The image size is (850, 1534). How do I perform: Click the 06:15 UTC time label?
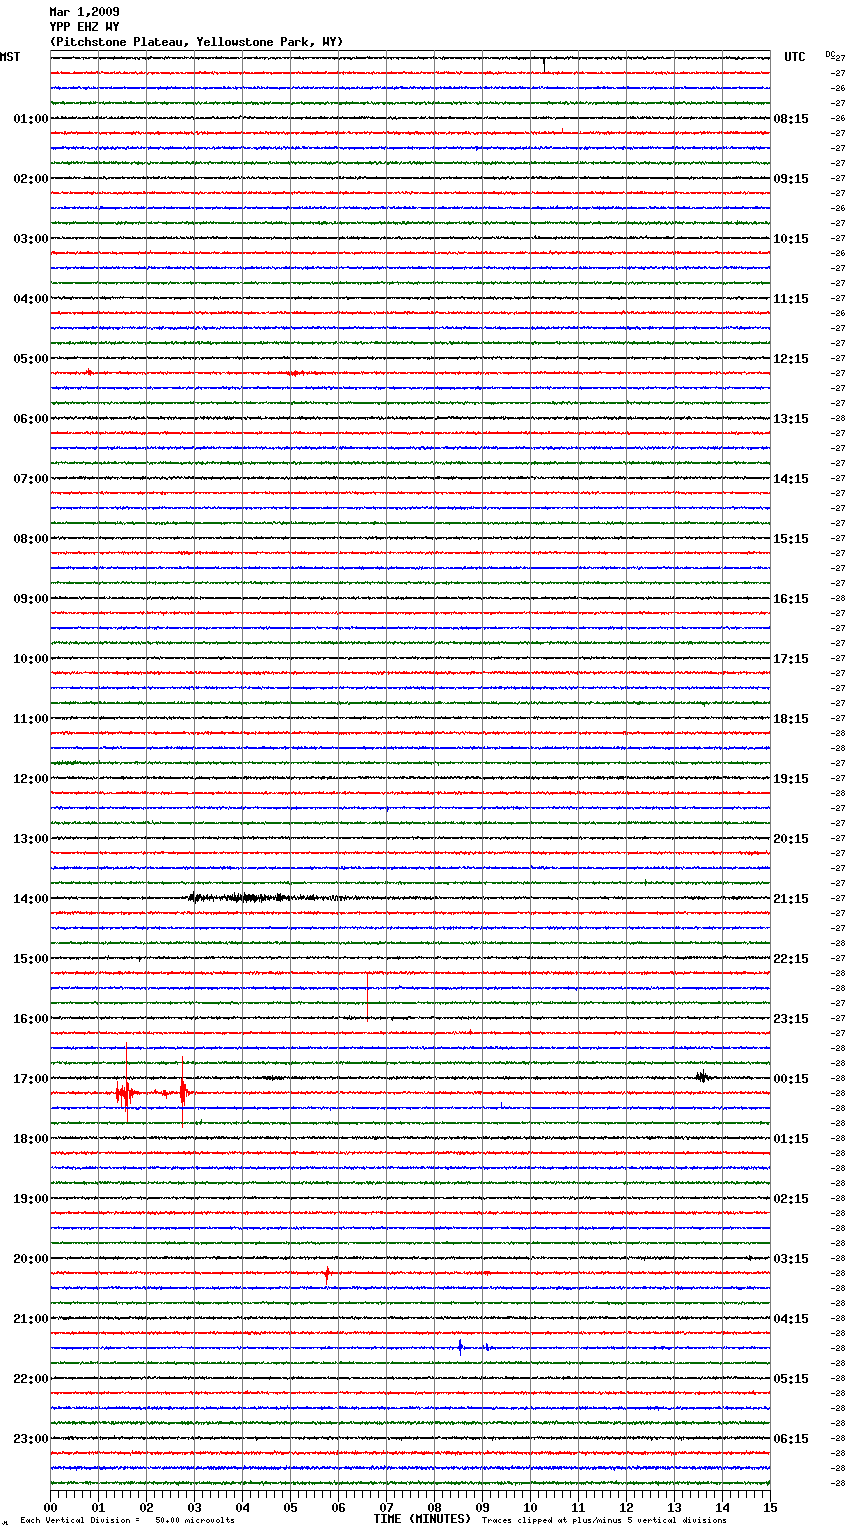(x=791, y=1439)
